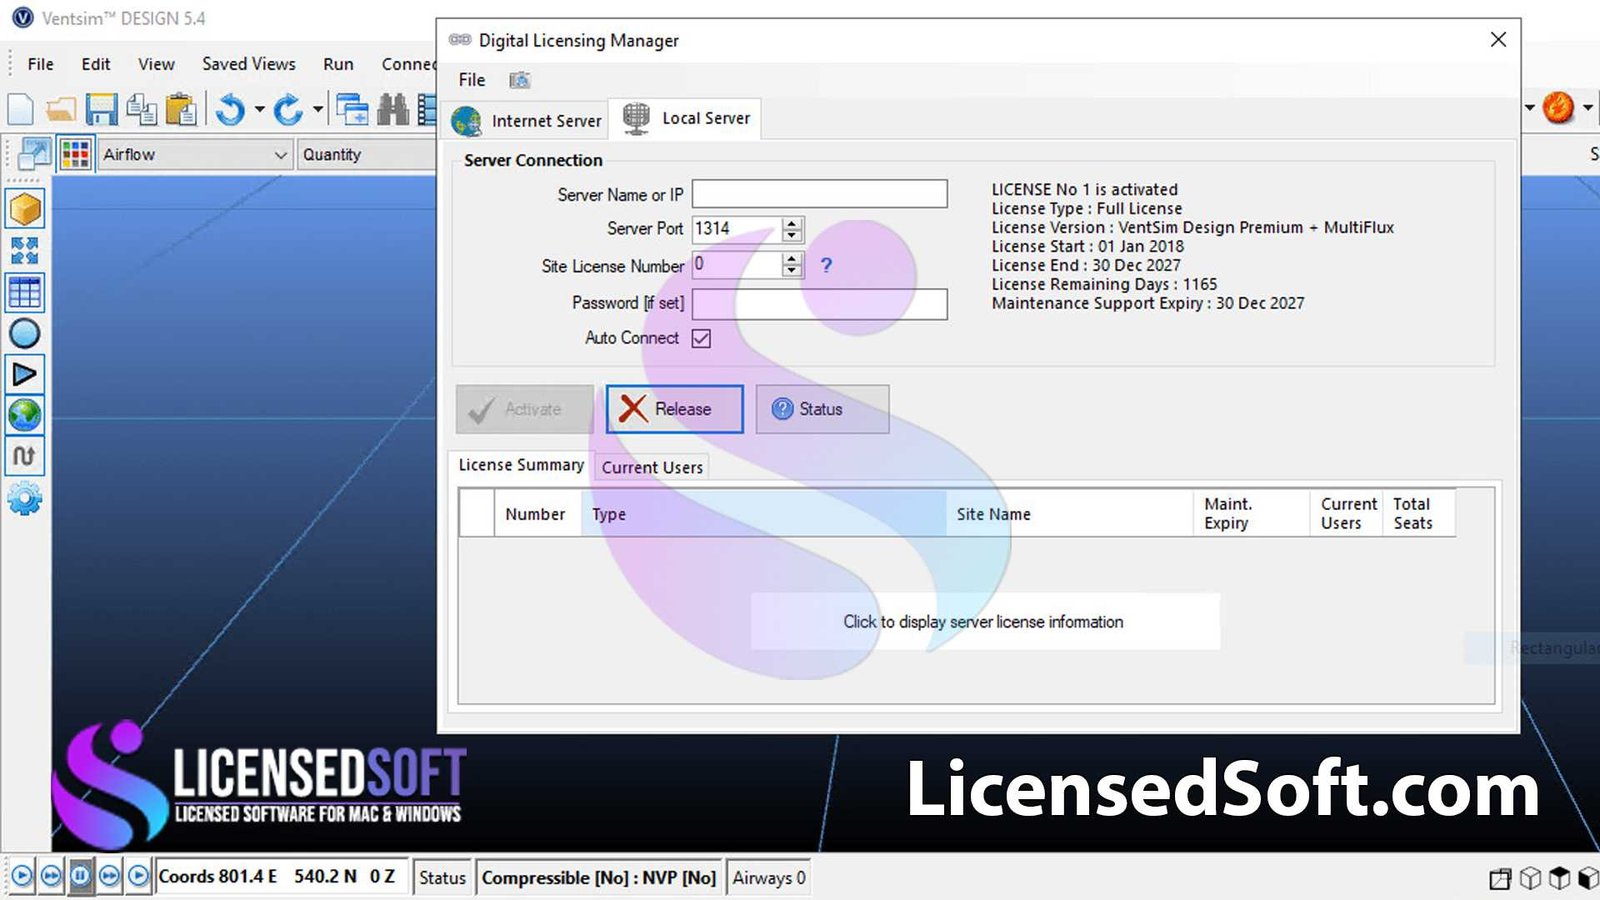Open the File menu in Ventsim
The width and height of the screenshot is (1600, 900).
click(x=41, y=64)
